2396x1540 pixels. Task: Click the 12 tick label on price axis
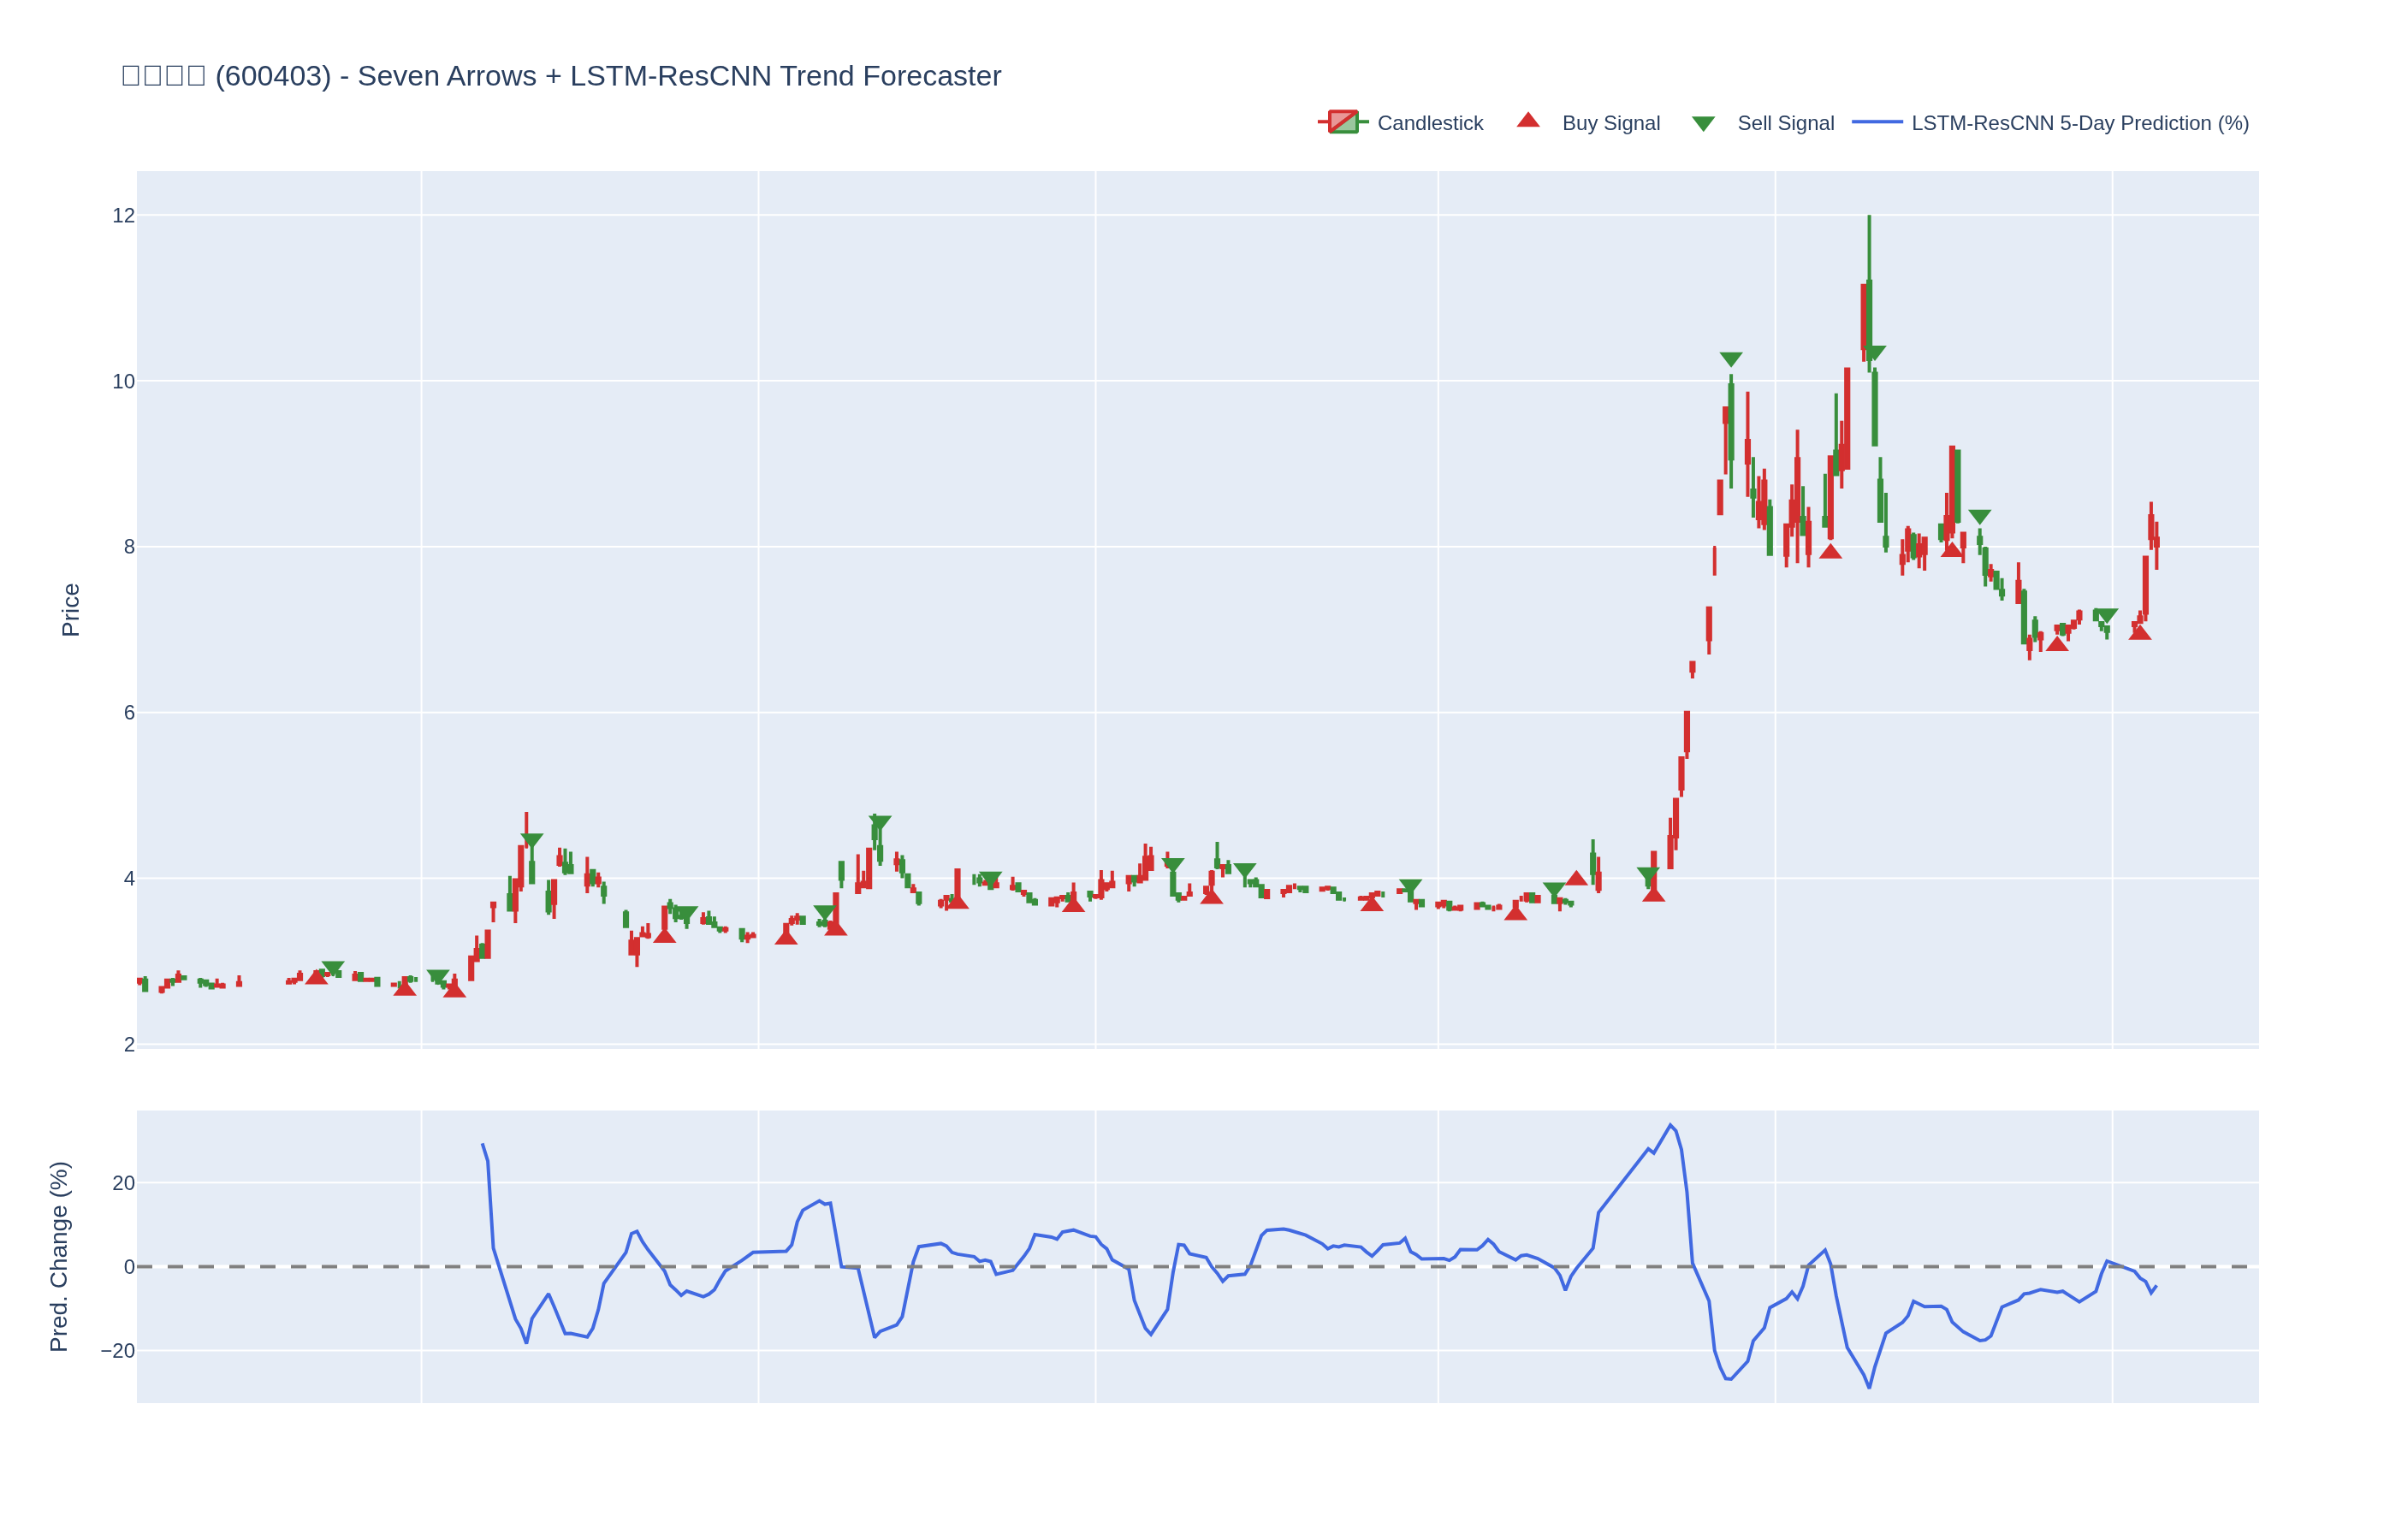pyautogui.click(x=123, y=216)
